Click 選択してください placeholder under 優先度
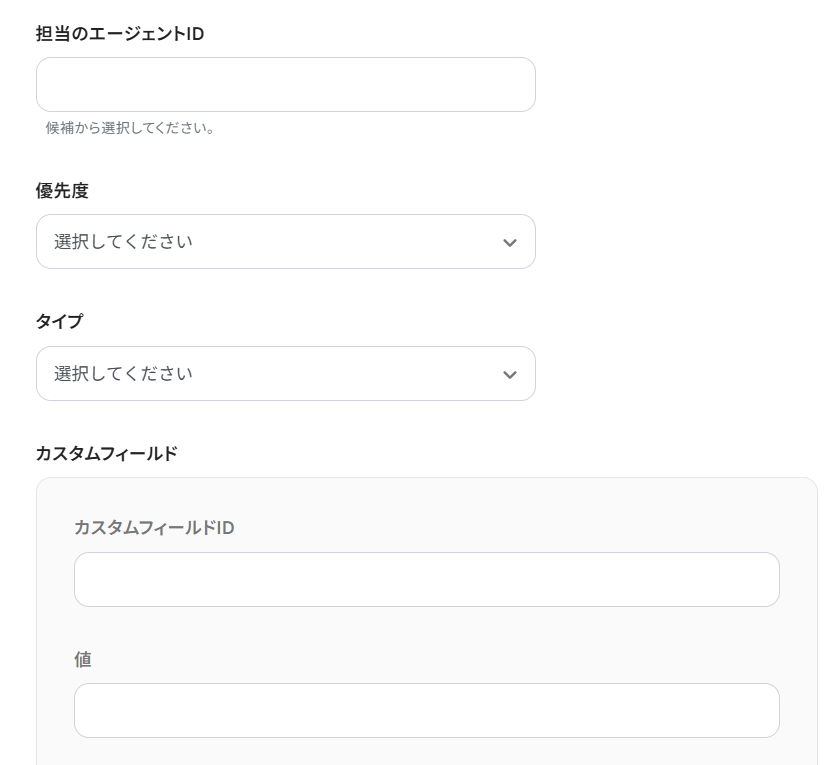838x765 pixels. 123,242
